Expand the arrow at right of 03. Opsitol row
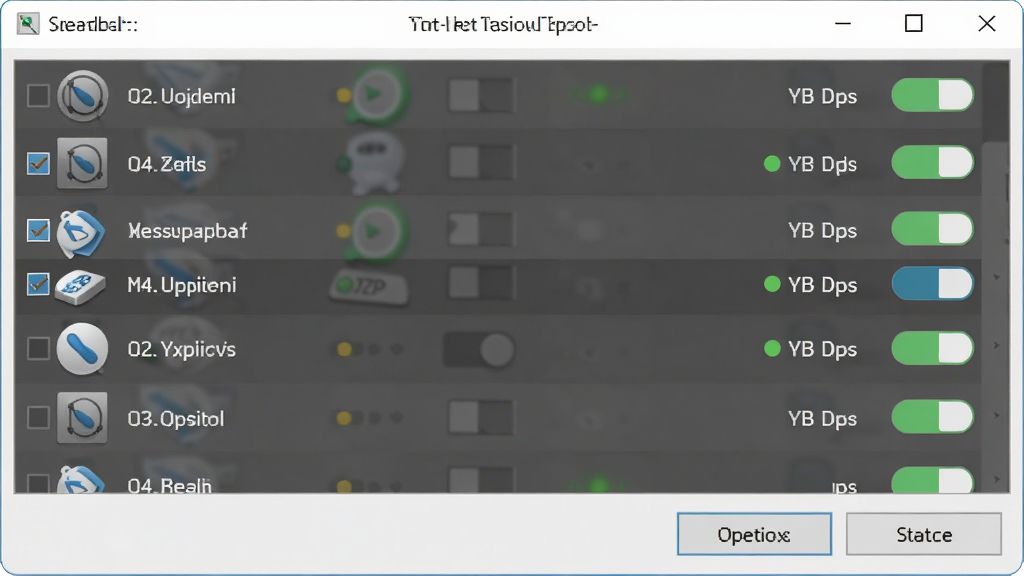This screenshot has height=576, width=1024. coord(997,415)
